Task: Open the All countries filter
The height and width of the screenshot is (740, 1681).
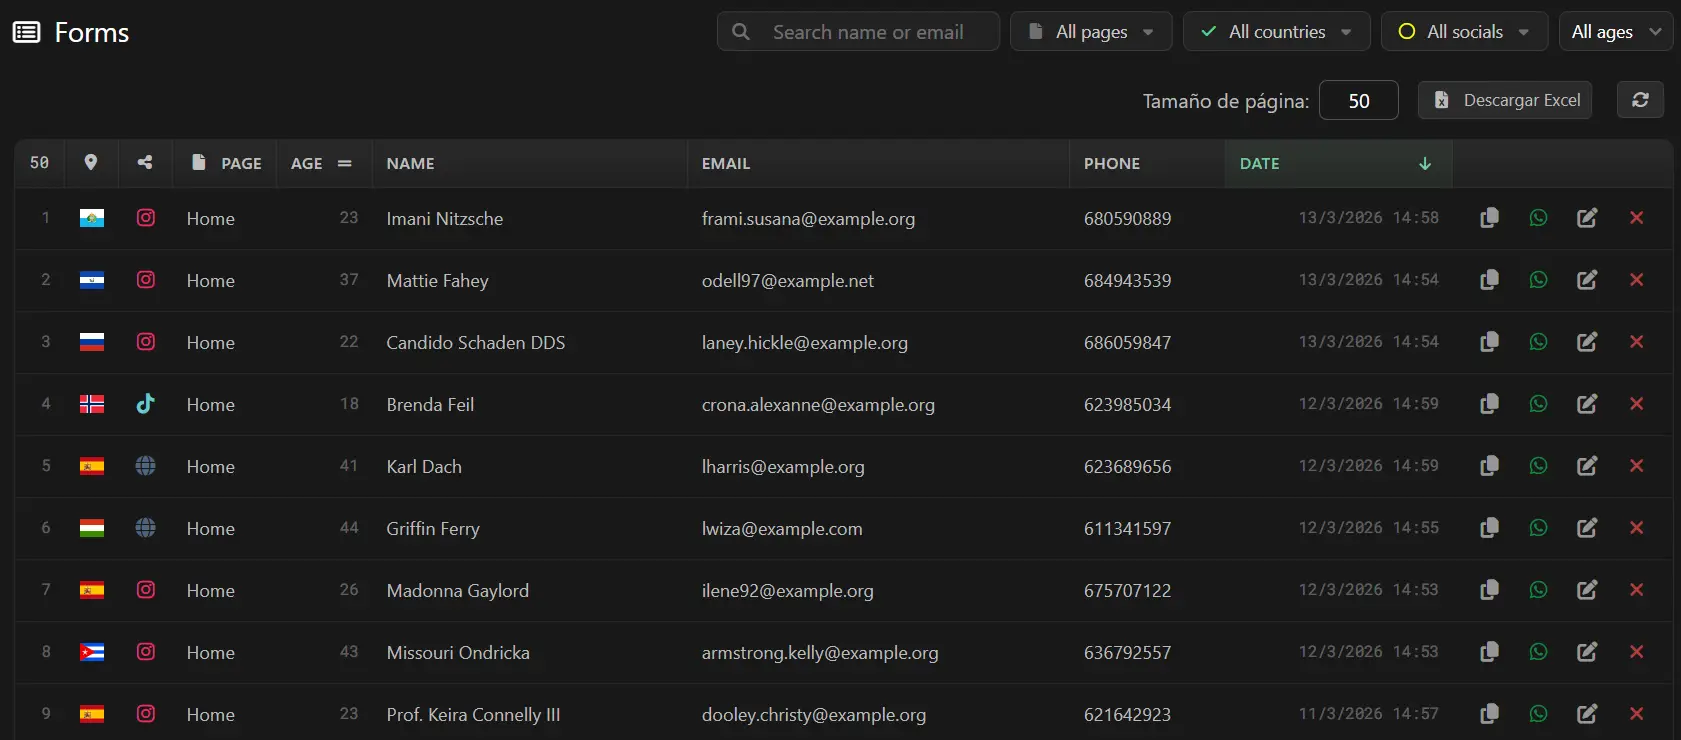Action: 1276,32
